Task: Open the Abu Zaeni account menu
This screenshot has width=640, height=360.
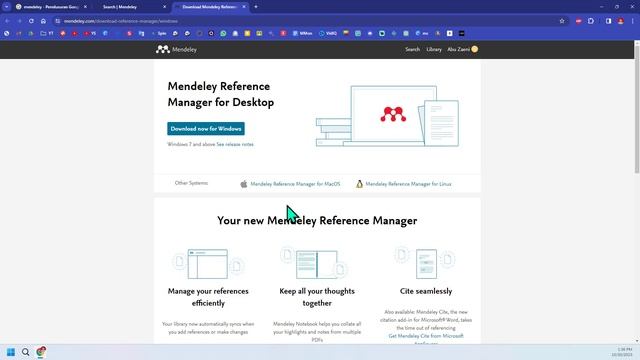Action: tap(462, 49)
